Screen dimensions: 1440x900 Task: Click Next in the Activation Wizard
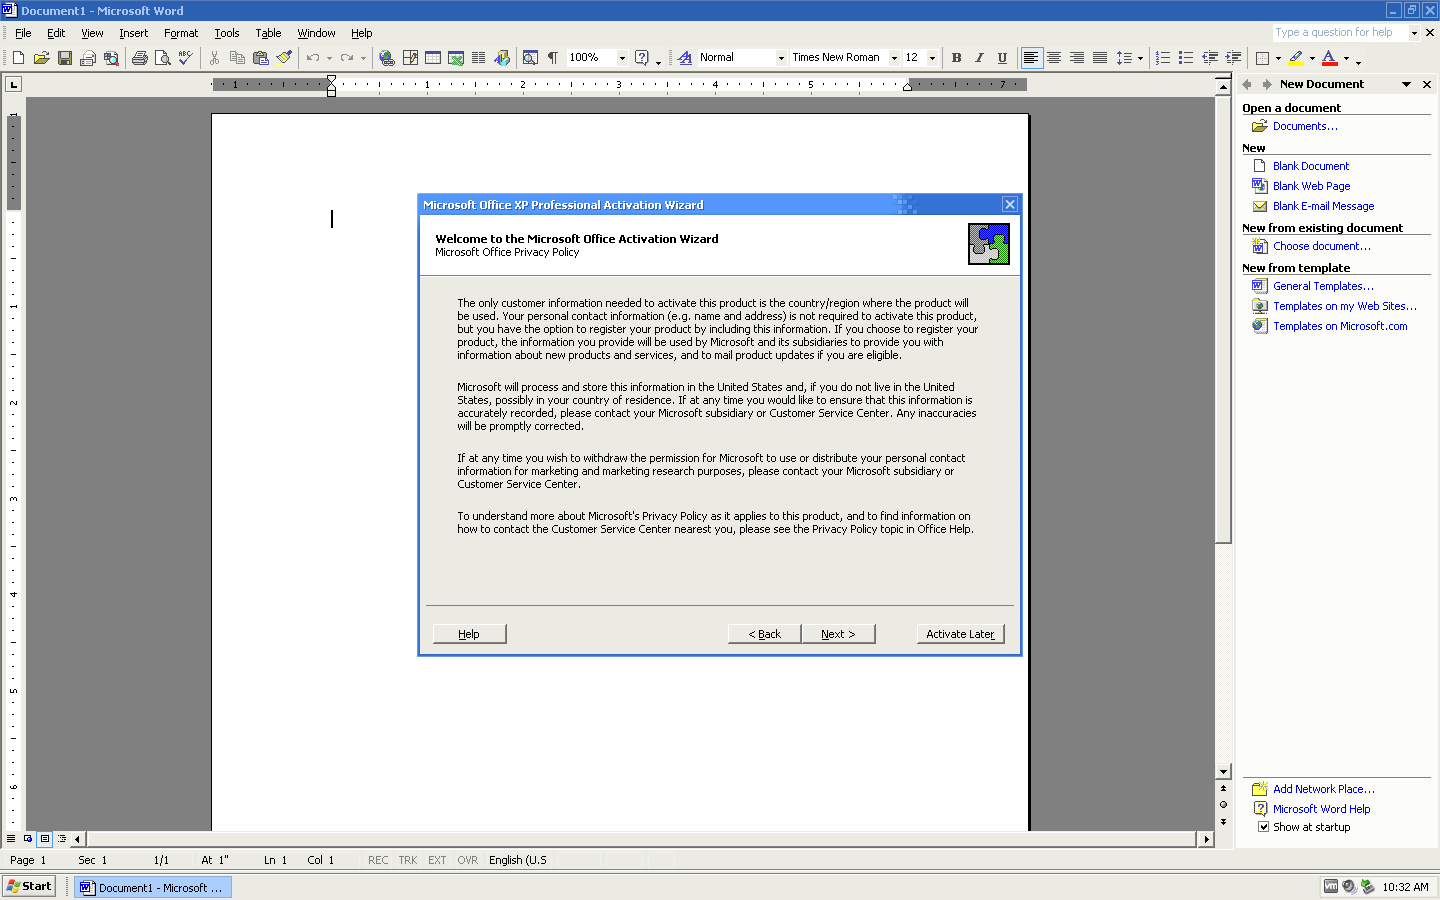838,634
